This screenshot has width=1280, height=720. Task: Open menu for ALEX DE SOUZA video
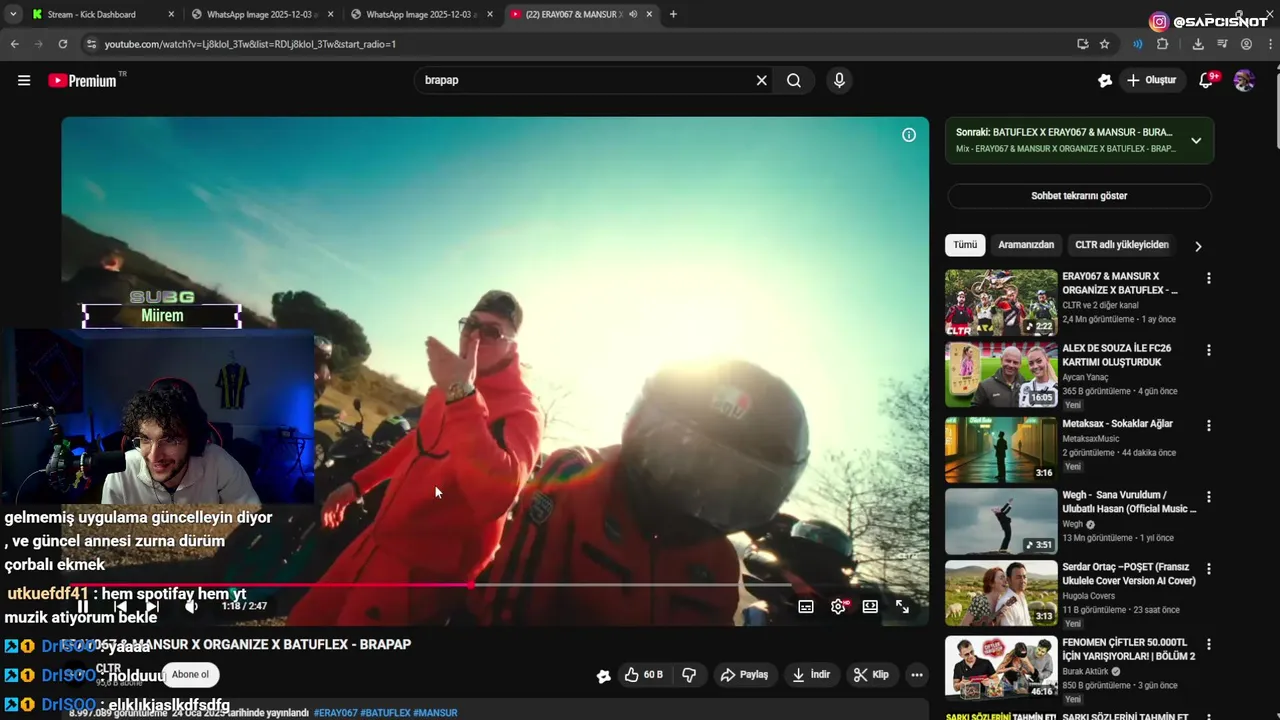point(1208,350)
